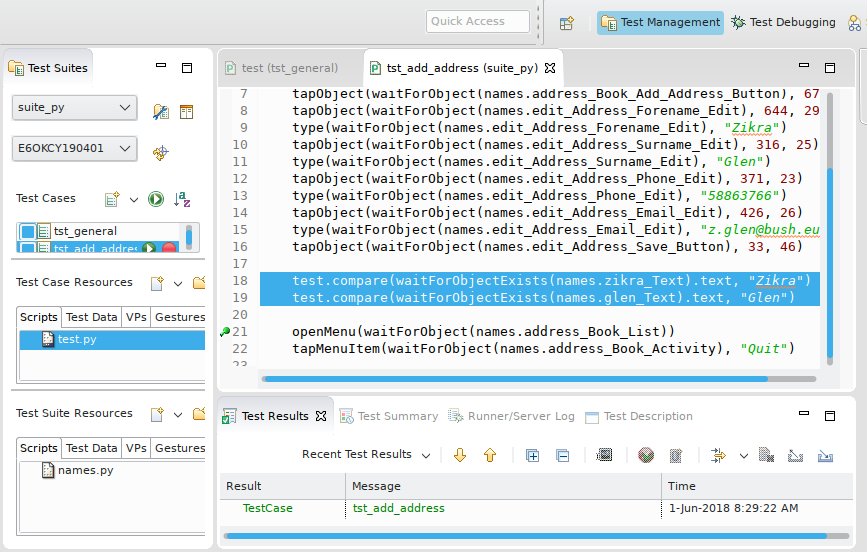Create new test case icon

pyautogui.click(x=112, y=199)
